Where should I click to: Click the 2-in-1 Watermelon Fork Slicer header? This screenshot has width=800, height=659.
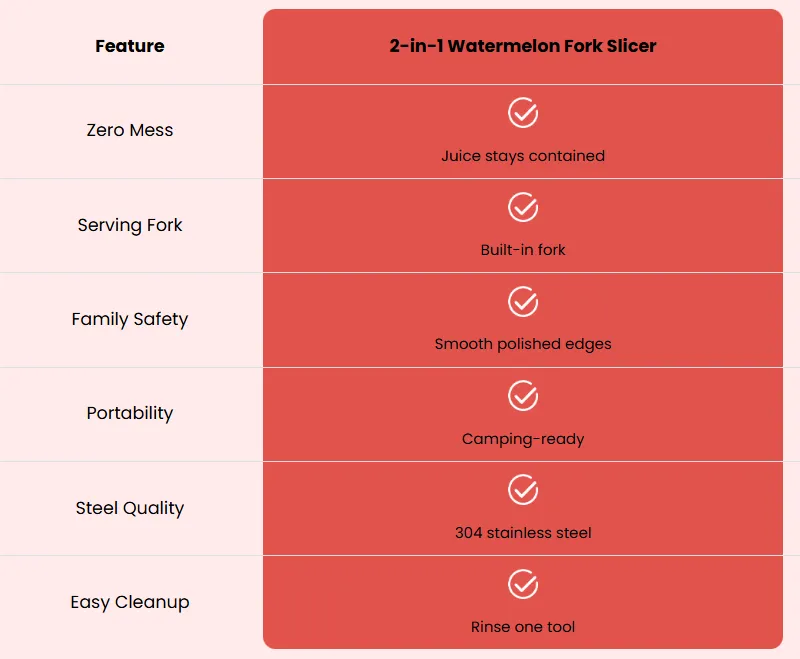[x=523, y=46]
